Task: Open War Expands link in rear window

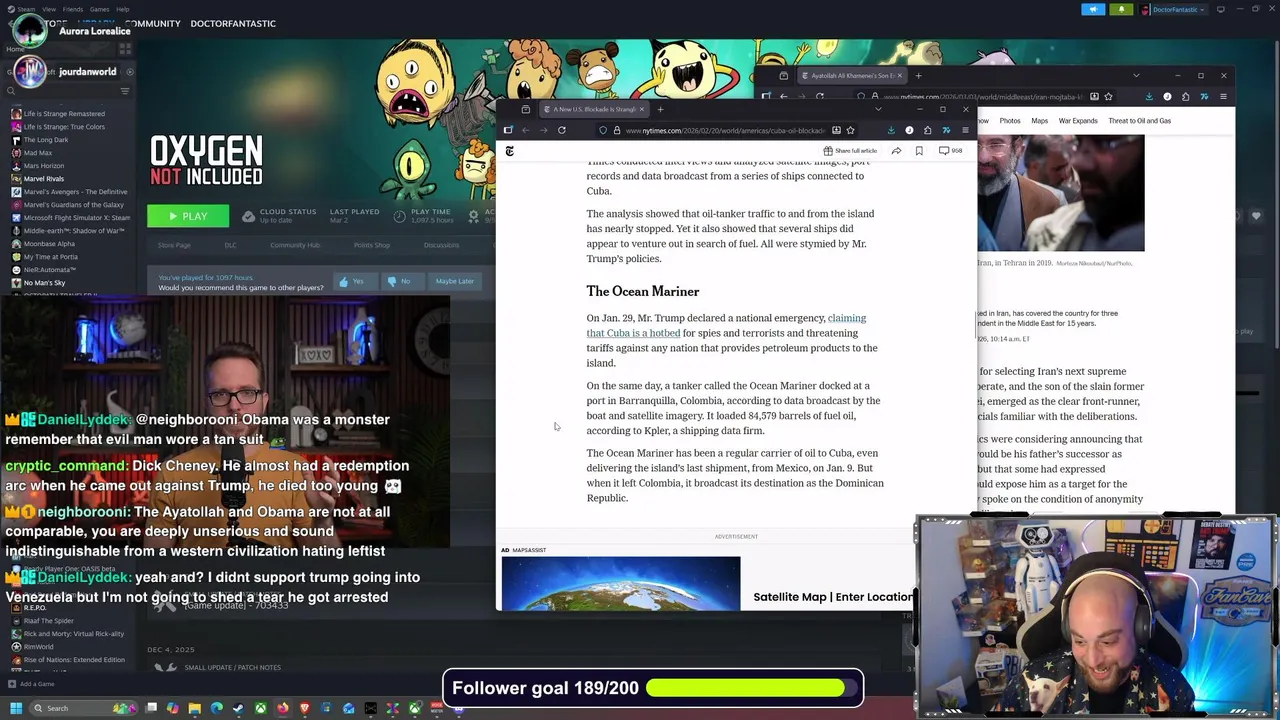Action: (x=1078, y=121)
